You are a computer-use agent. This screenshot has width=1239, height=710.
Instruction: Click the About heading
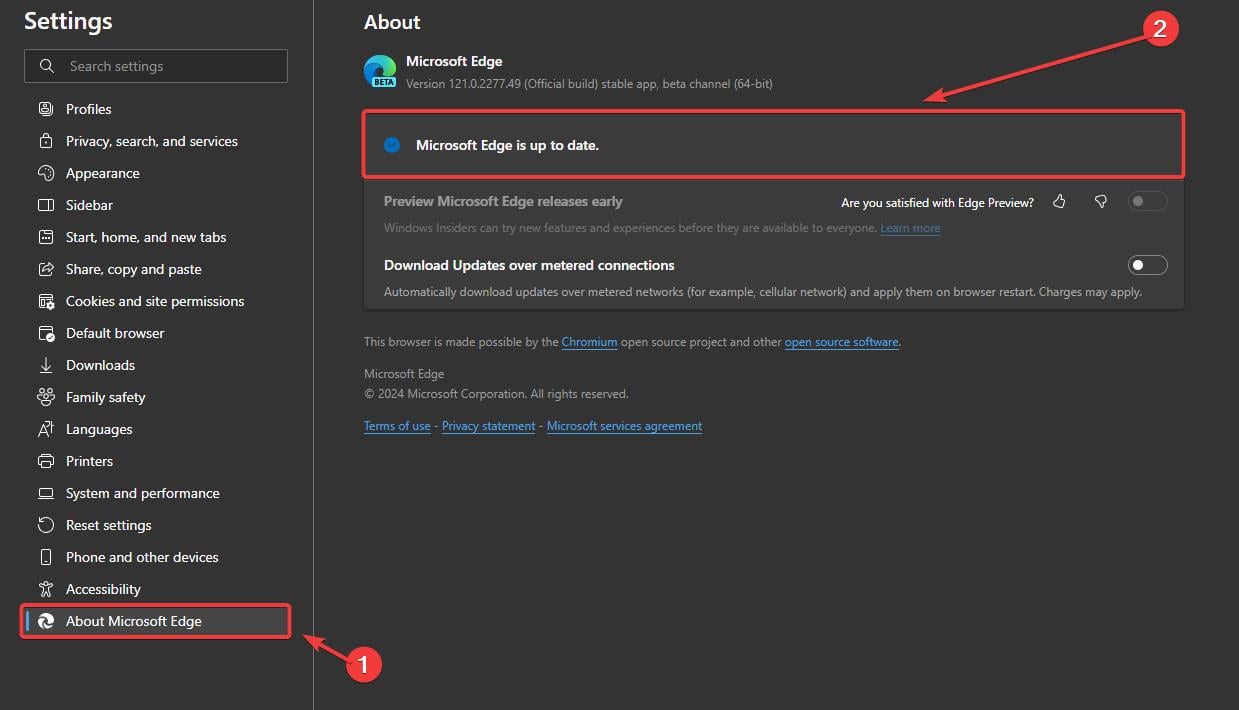pyautogui.click(x=392, y=22)
